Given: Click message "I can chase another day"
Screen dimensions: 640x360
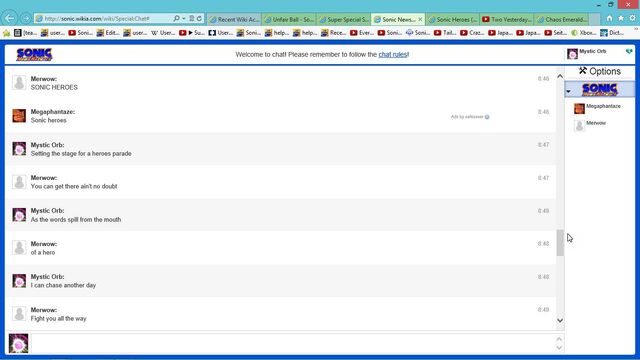Looking at the screenshot, I should click(x=63, y=285).
